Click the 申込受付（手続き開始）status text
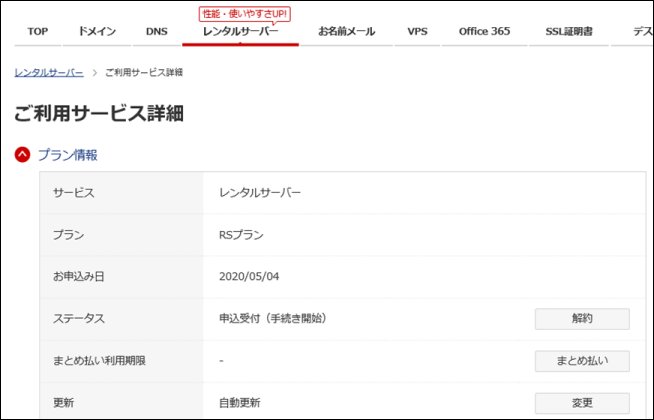Viewport: 654px width, 420px height. 273,319
